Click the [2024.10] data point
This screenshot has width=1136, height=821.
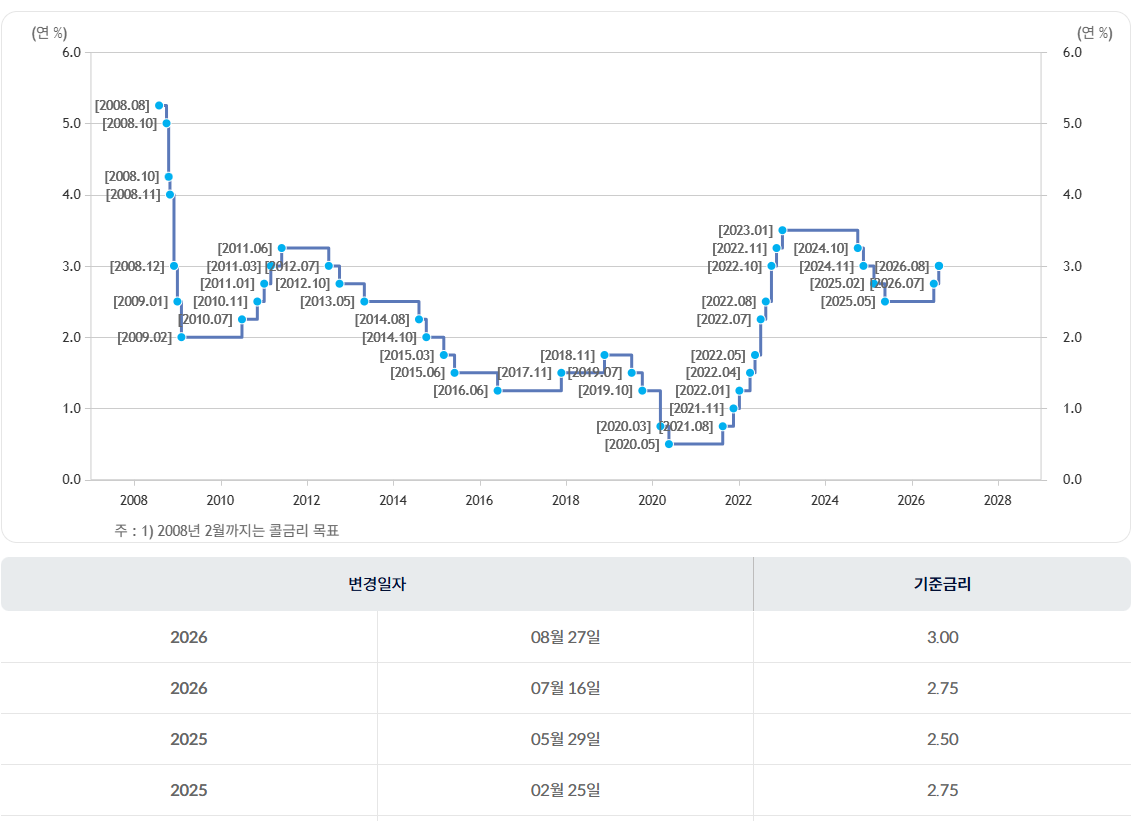pos(858,248)
